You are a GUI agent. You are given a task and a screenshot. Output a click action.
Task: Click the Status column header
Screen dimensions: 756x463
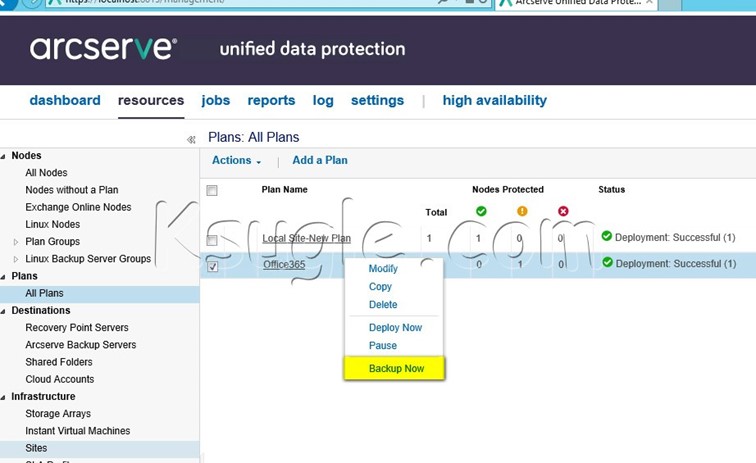pos(611,190)
